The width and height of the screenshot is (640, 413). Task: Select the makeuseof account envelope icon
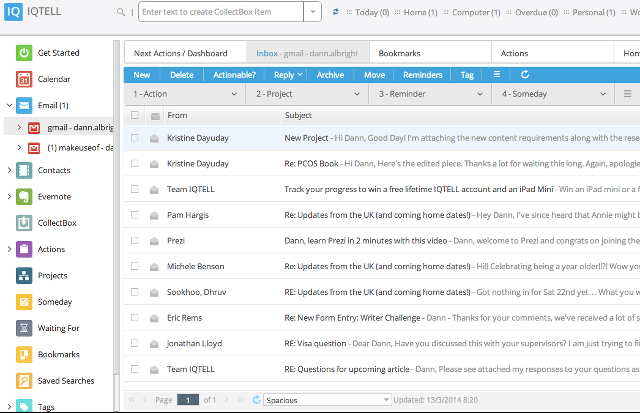[34, 148]
